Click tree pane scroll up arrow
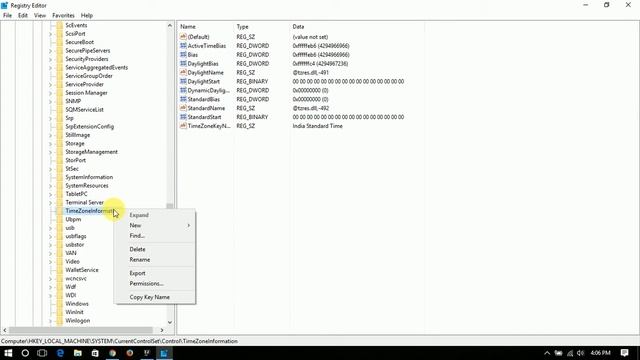 [170, 25]
